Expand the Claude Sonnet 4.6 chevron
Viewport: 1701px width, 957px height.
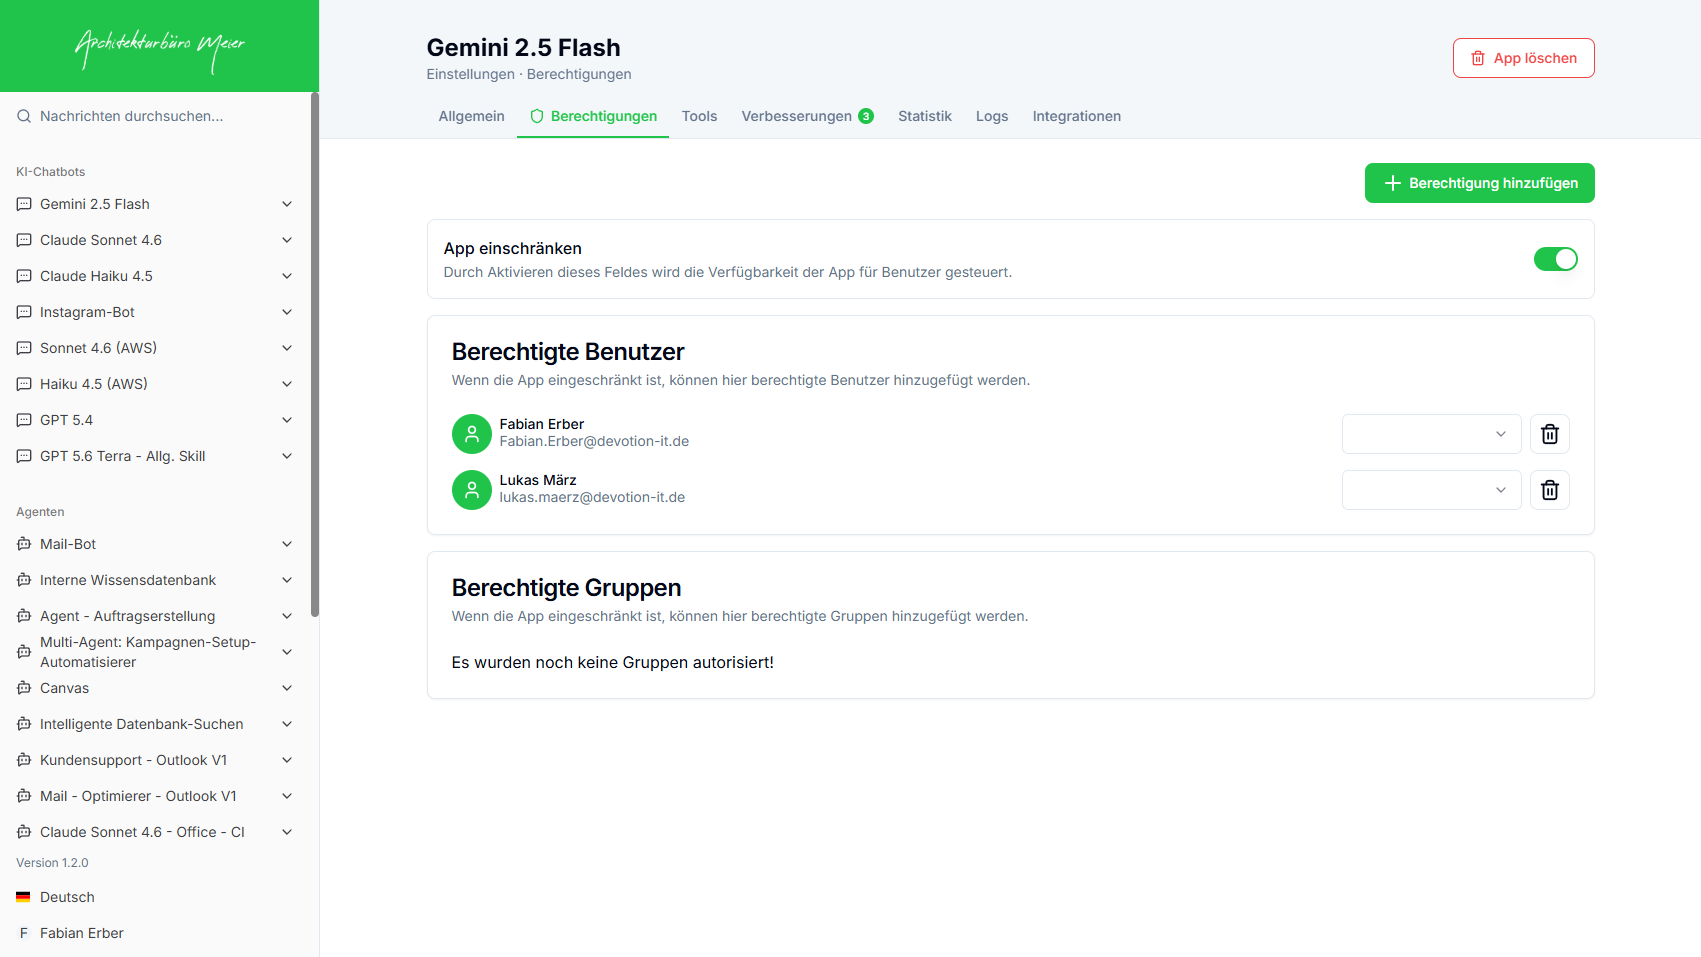[x=287, y=240]
